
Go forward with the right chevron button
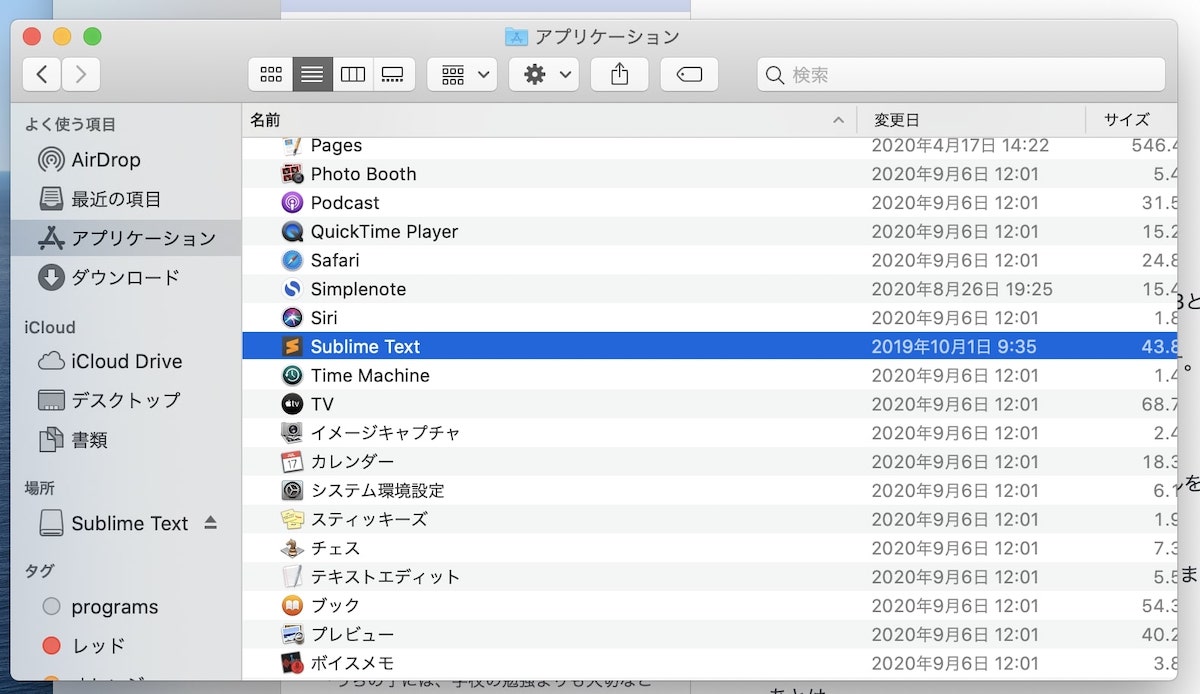tap(80, 74)
